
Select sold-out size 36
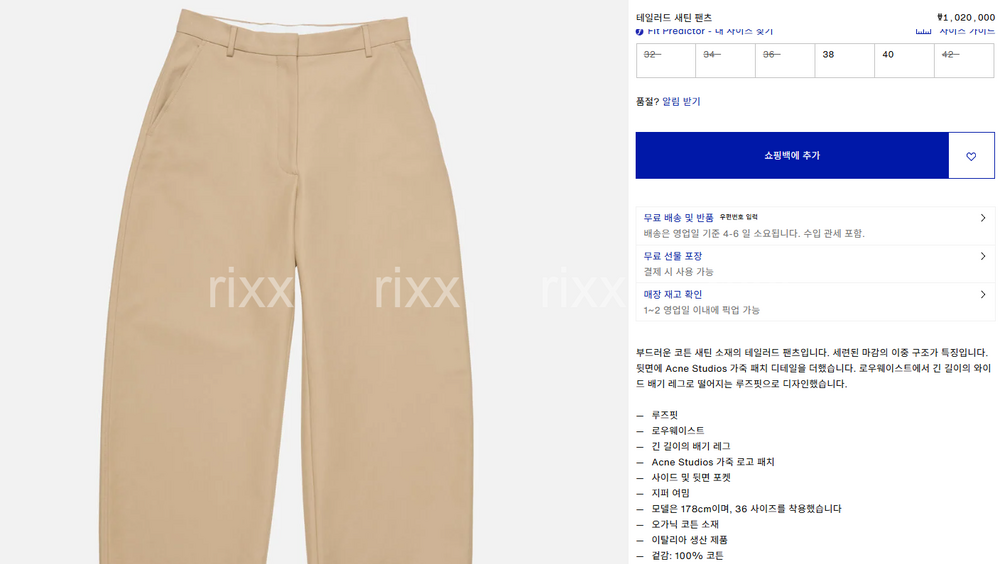click(785, 61)
